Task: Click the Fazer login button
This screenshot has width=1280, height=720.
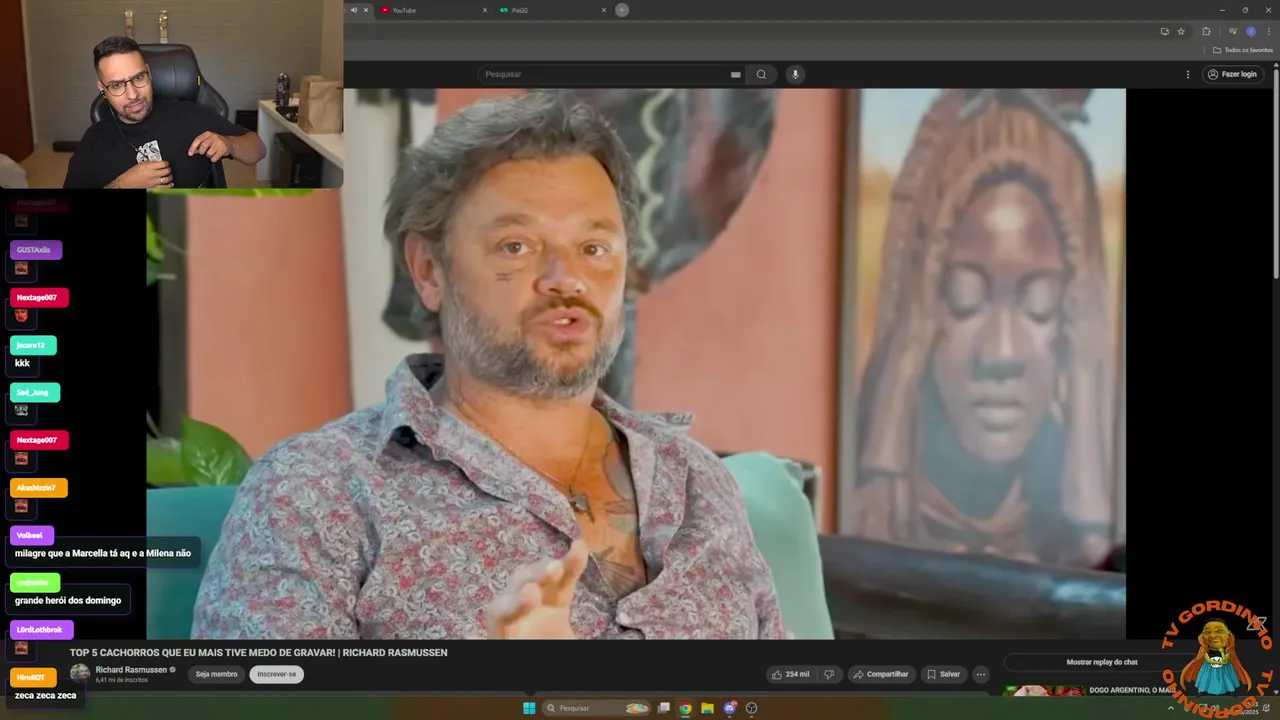Action: point(1232,74)
